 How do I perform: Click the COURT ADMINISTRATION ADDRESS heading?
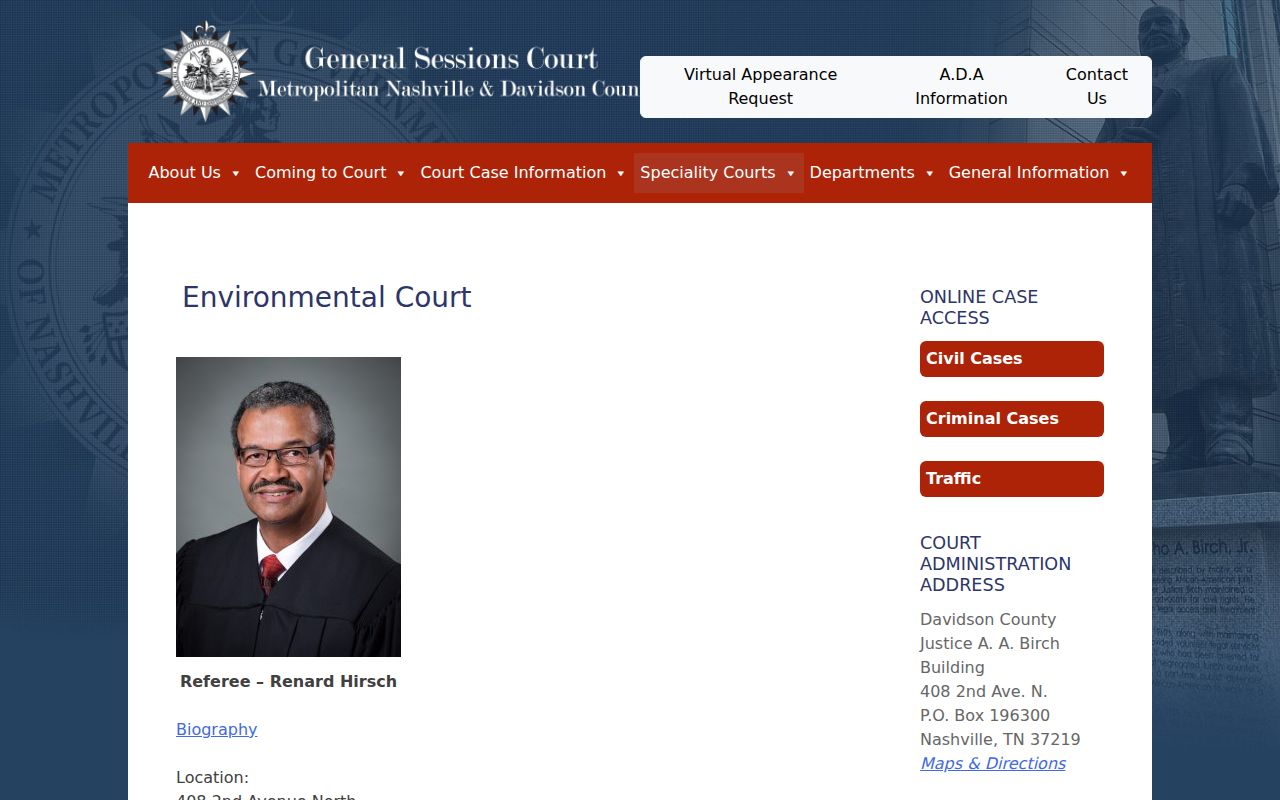click(995, 564)
